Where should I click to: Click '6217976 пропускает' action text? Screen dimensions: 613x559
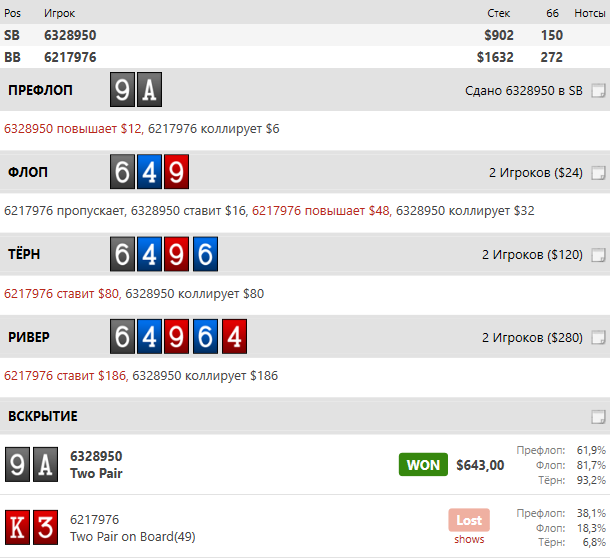64,211
